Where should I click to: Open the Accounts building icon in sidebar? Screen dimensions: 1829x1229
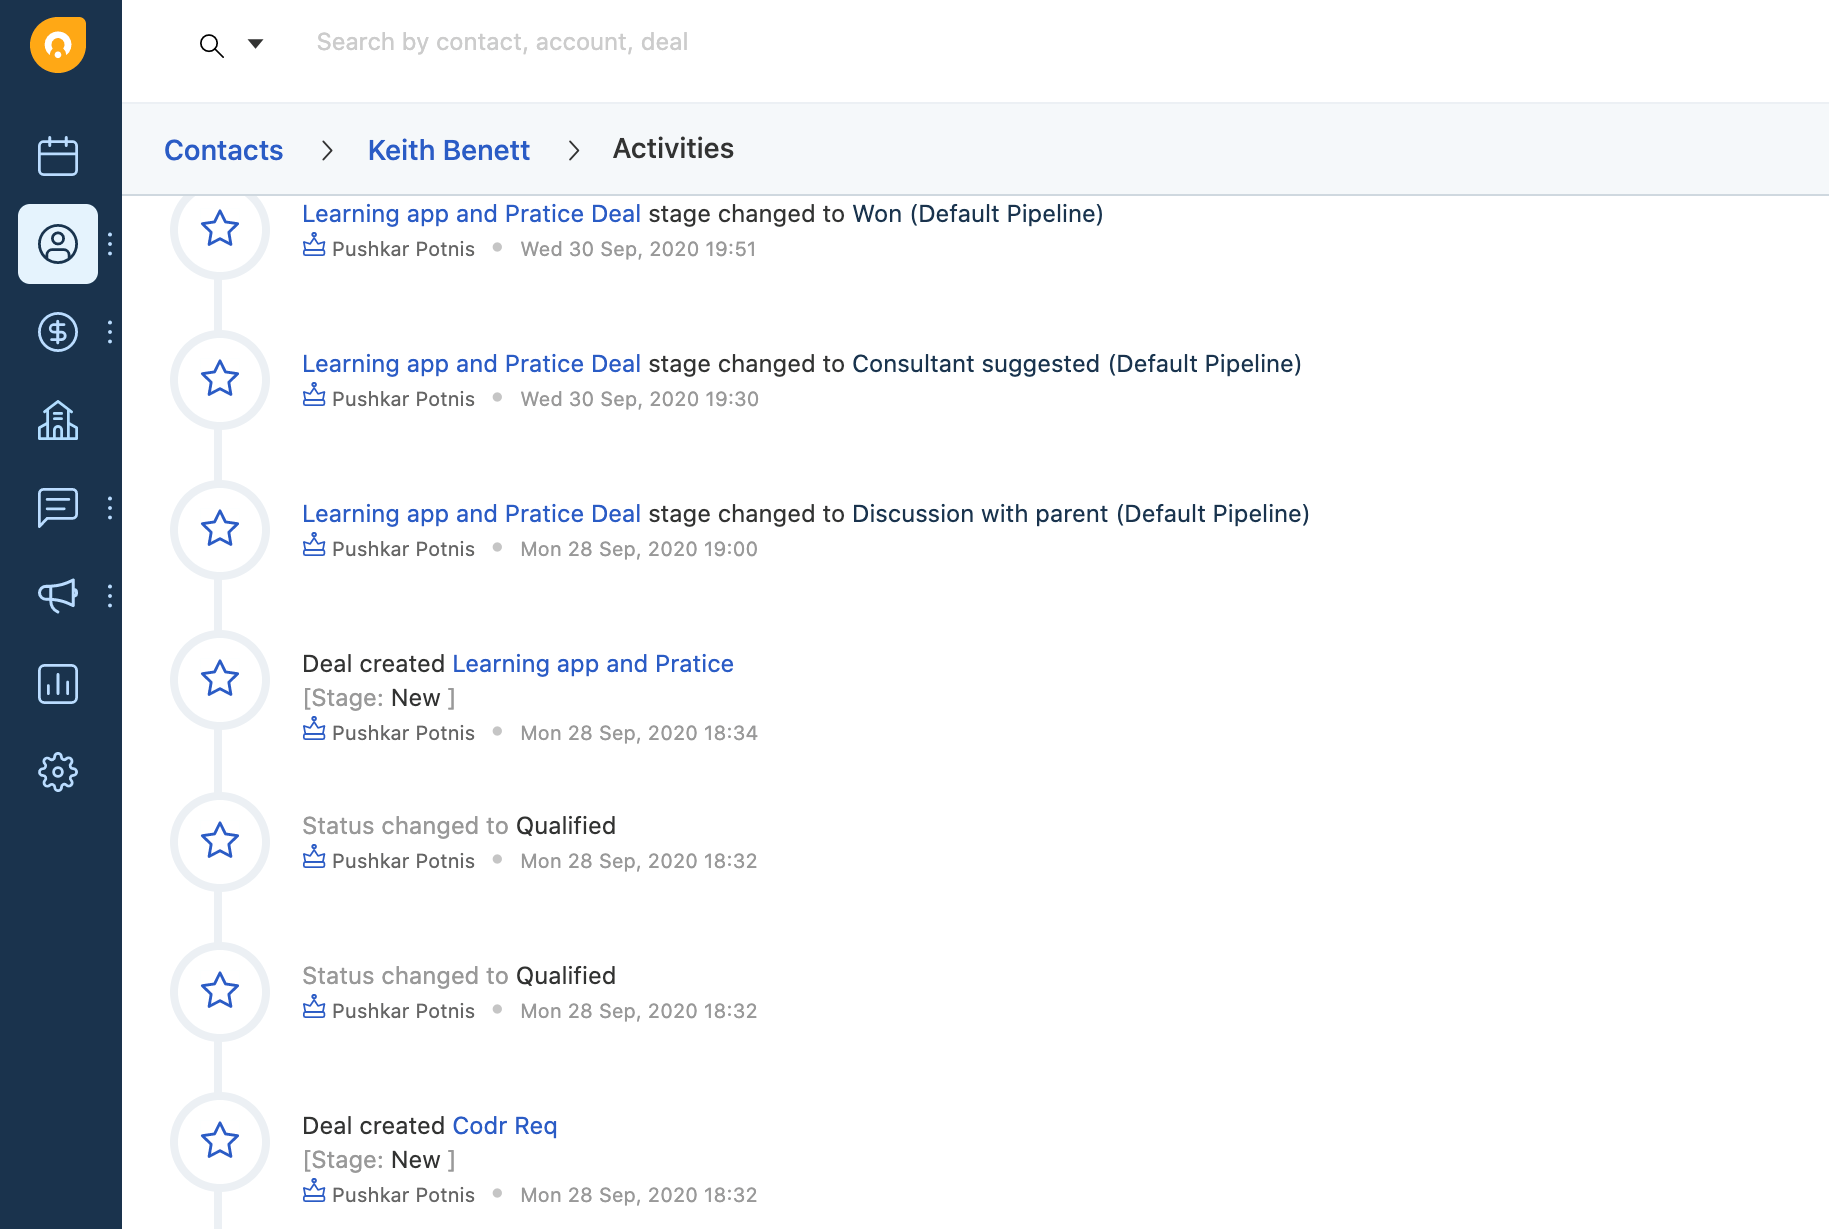point(58,420)
